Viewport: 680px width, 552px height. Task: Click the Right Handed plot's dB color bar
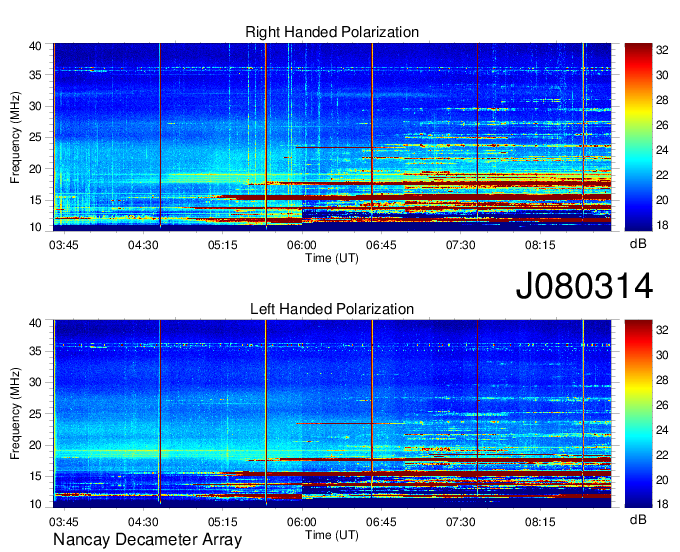coord(638,137)
